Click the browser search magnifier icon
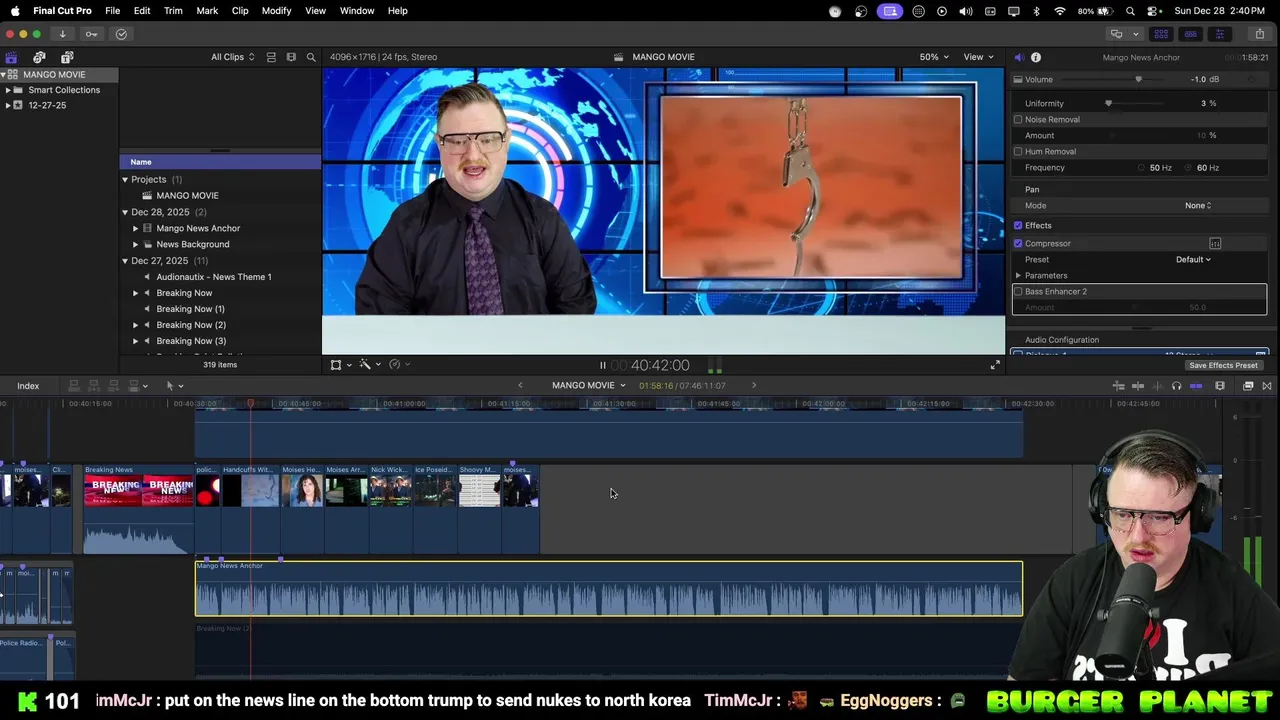Screen dimensions: 1280x720 (311, 57)
